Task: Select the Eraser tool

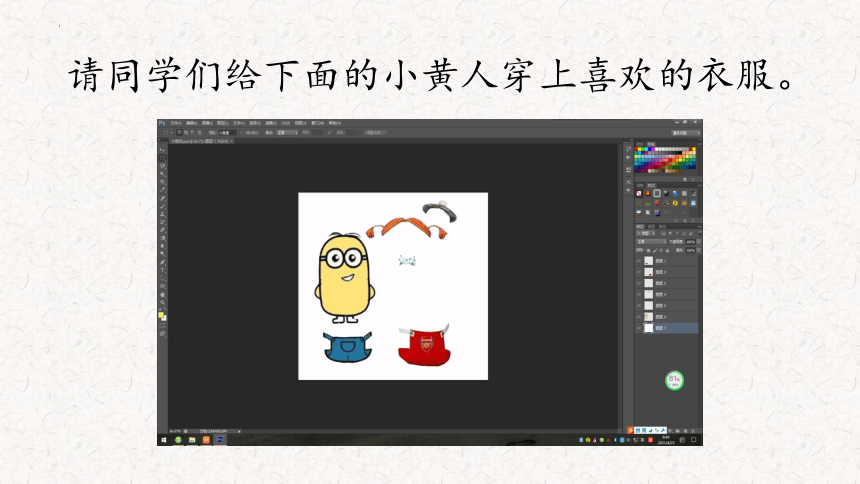Action: click(162, 230)
